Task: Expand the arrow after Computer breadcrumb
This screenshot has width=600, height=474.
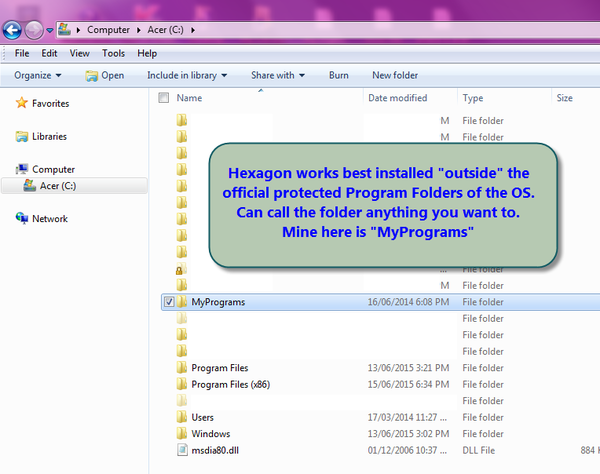Action: pos(139,30)
